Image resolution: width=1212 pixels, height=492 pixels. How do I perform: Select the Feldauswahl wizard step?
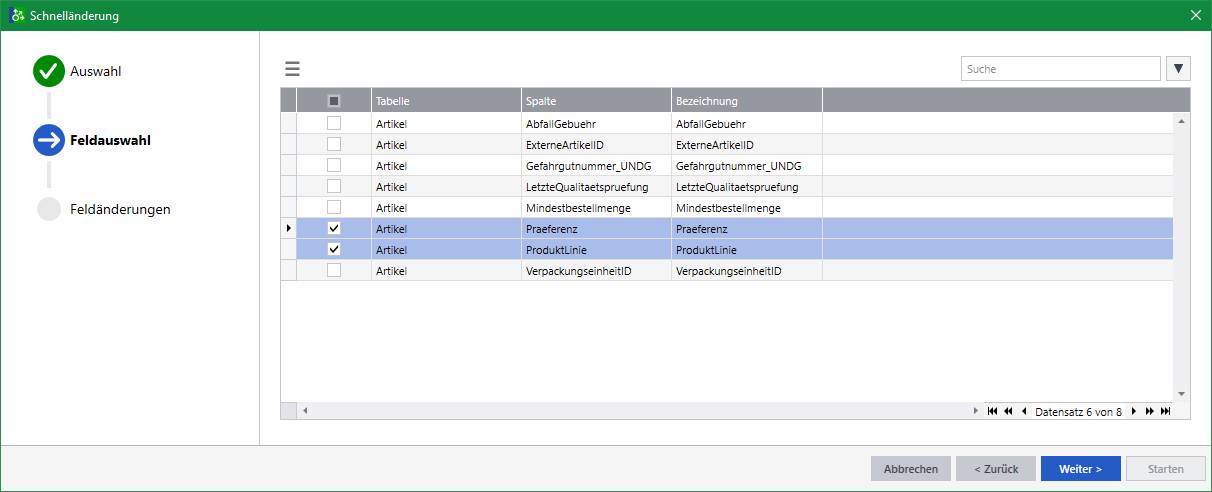(110, 140)
